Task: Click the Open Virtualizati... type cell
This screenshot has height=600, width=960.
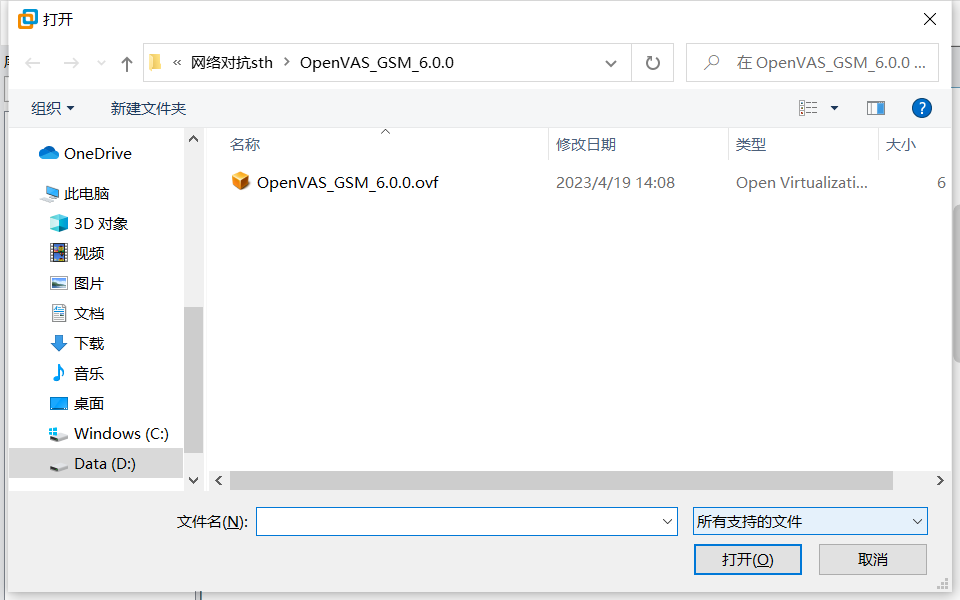Action: pyautogui.click(x=801, y=182)
